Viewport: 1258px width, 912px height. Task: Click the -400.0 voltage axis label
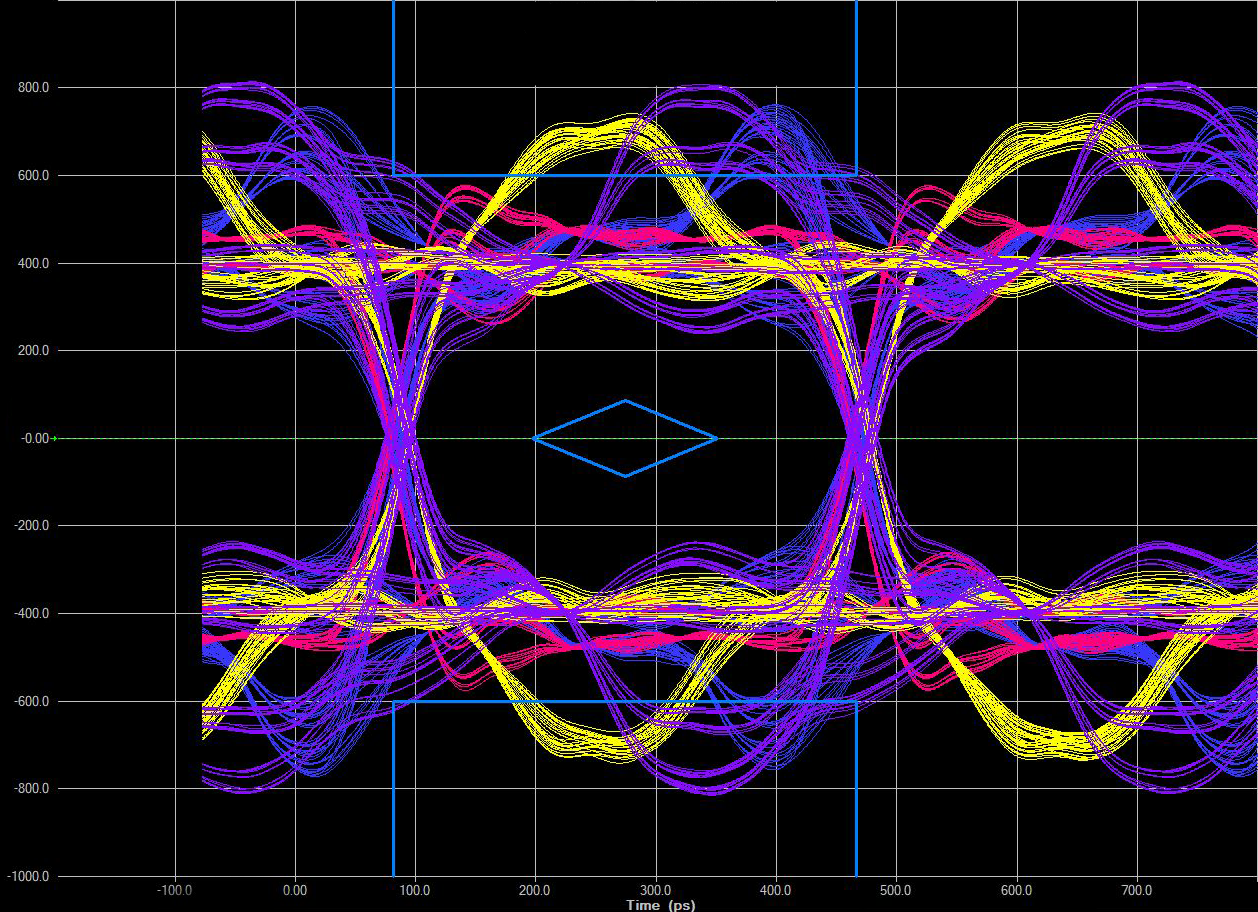pyautogui.click(x=31, y=614)
